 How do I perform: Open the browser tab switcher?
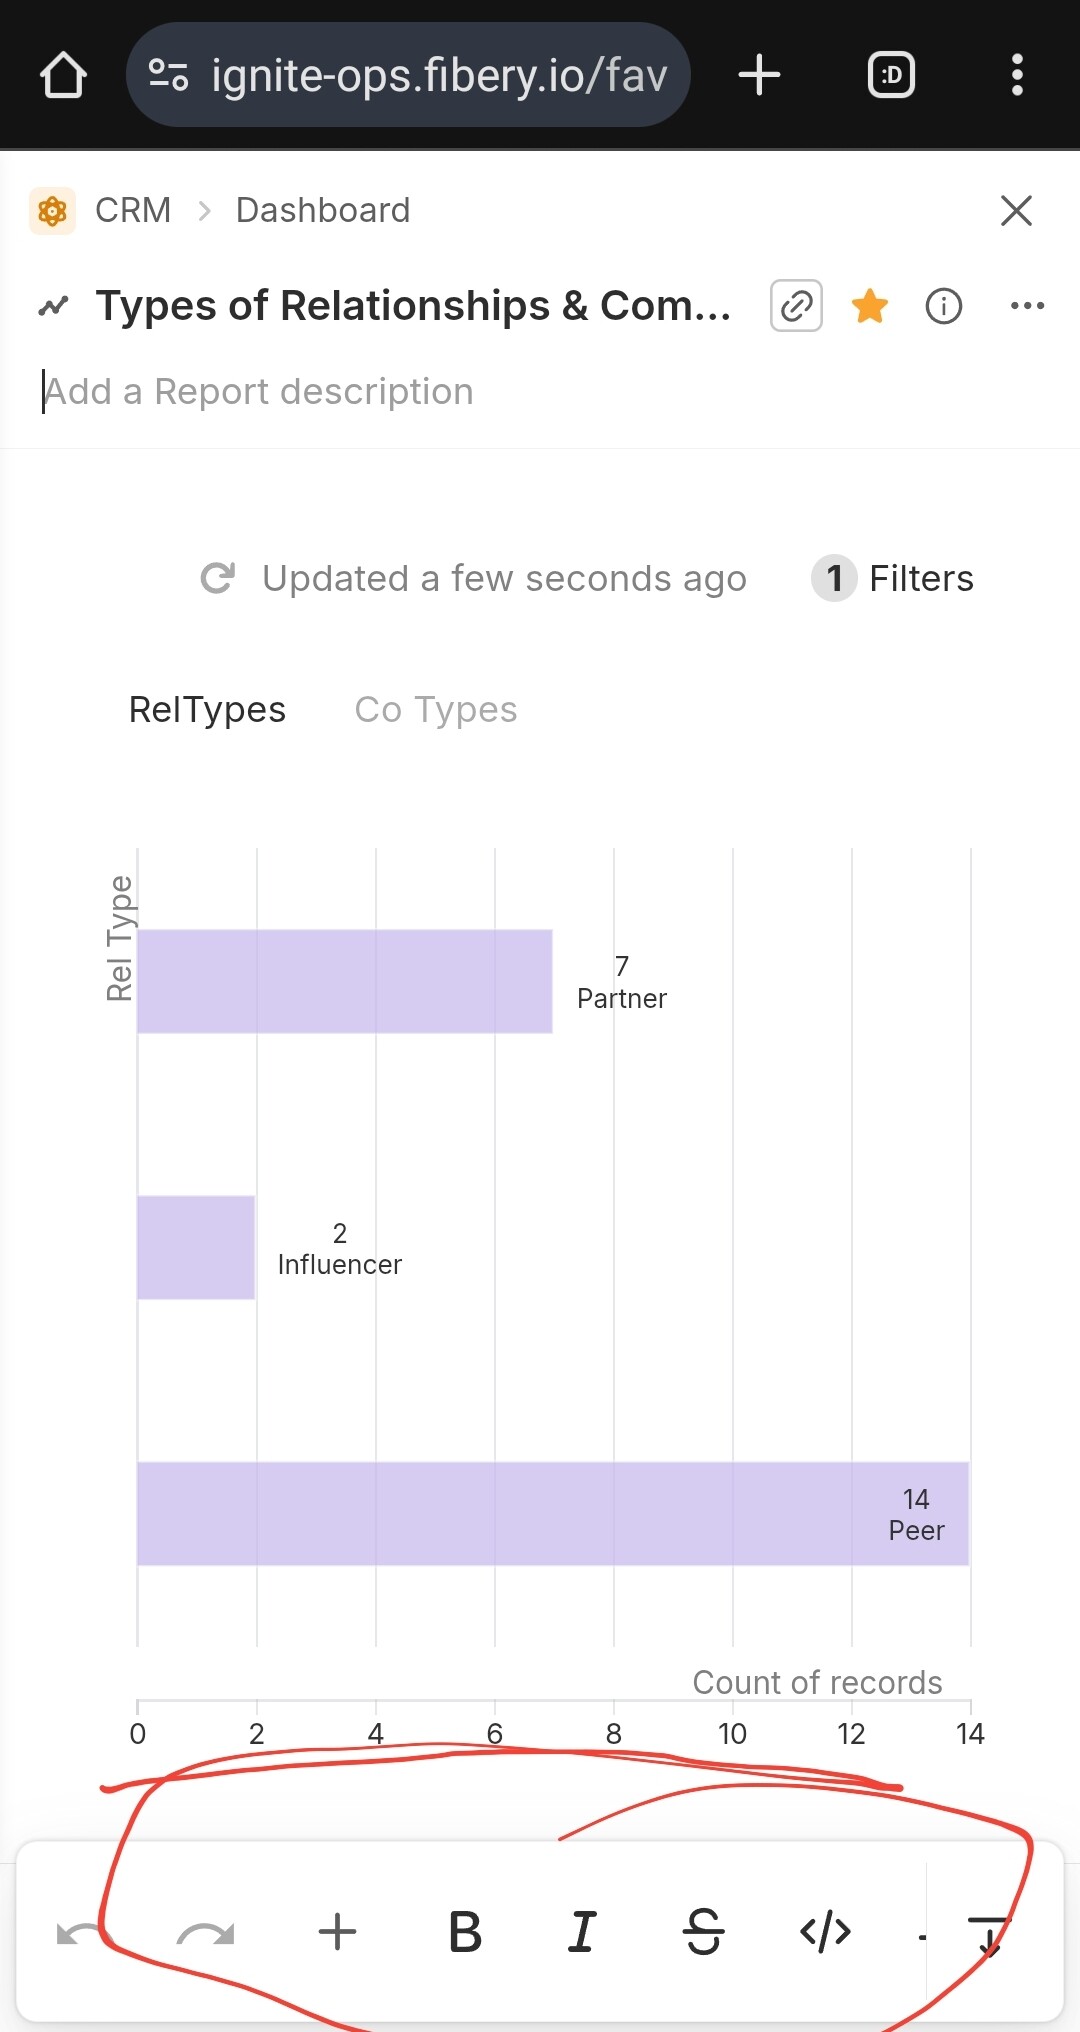click(891, 75)
